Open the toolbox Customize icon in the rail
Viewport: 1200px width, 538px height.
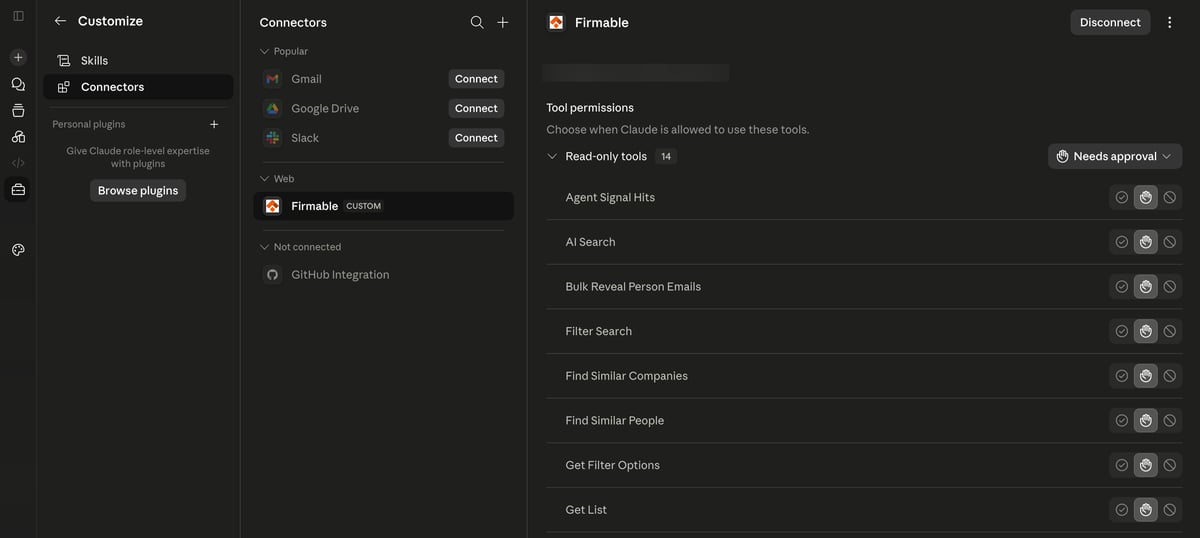(x=18, y=189)
